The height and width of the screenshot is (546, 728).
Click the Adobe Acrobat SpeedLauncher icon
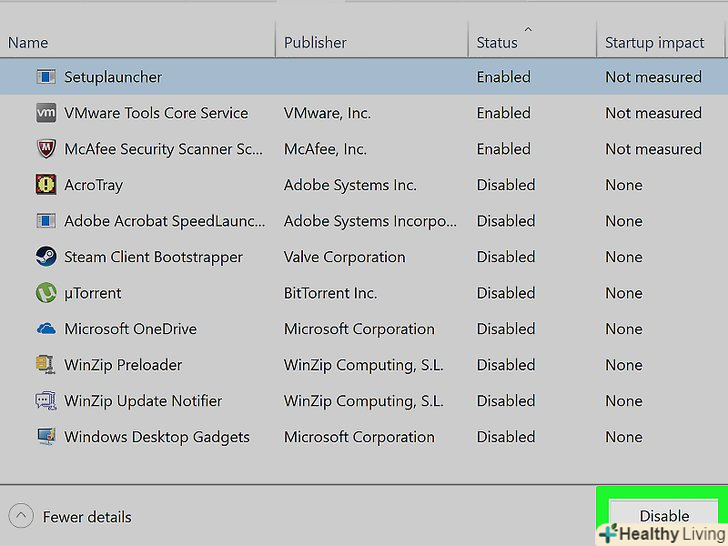coord(46,221)
